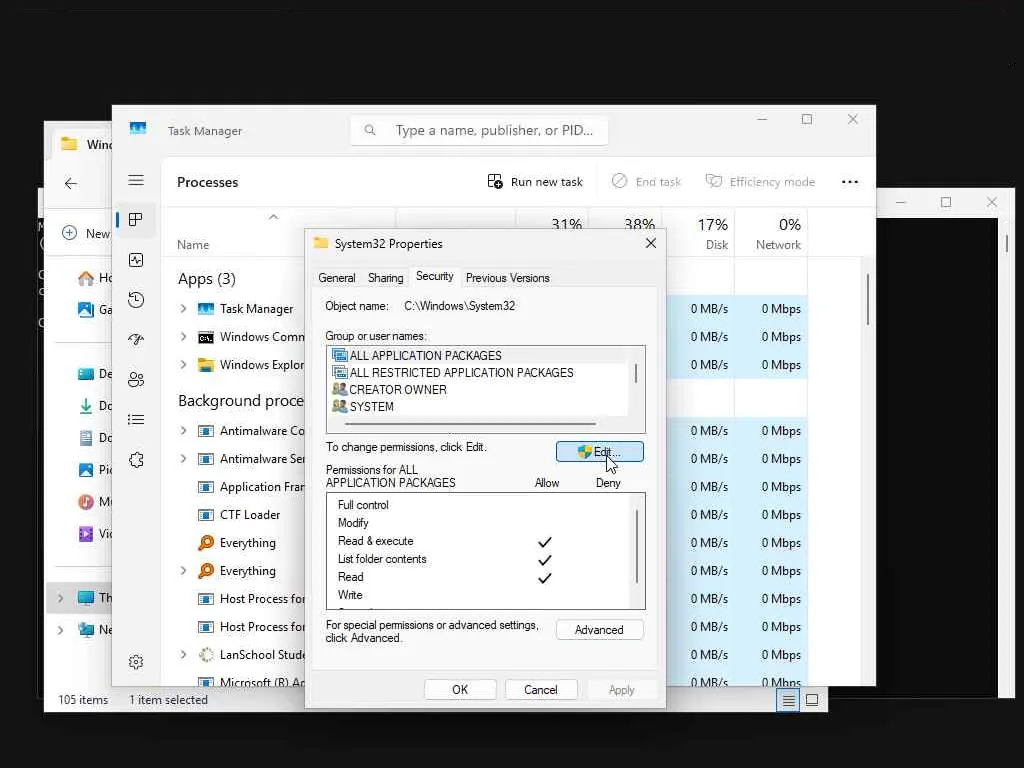This screenshot has height=768, width=1024.
Task: Expand This PC in File Explorer tree
Action: (60, 598)
